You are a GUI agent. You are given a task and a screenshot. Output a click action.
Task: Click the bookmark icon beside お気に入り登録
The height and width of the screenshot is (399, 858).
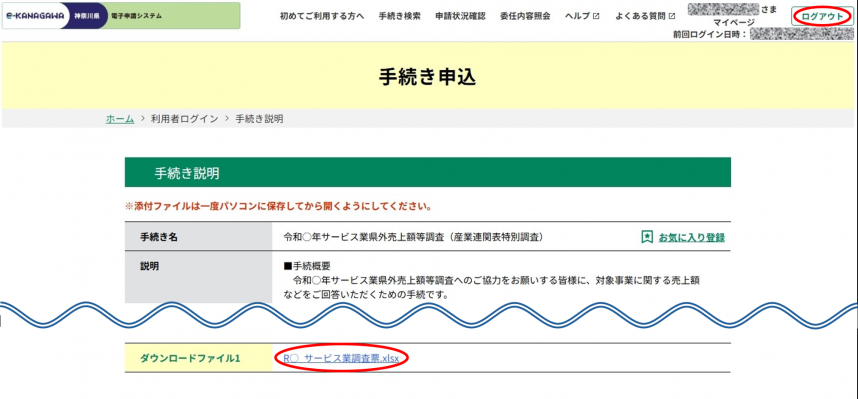pyautogui.click(x=647, y=237)
